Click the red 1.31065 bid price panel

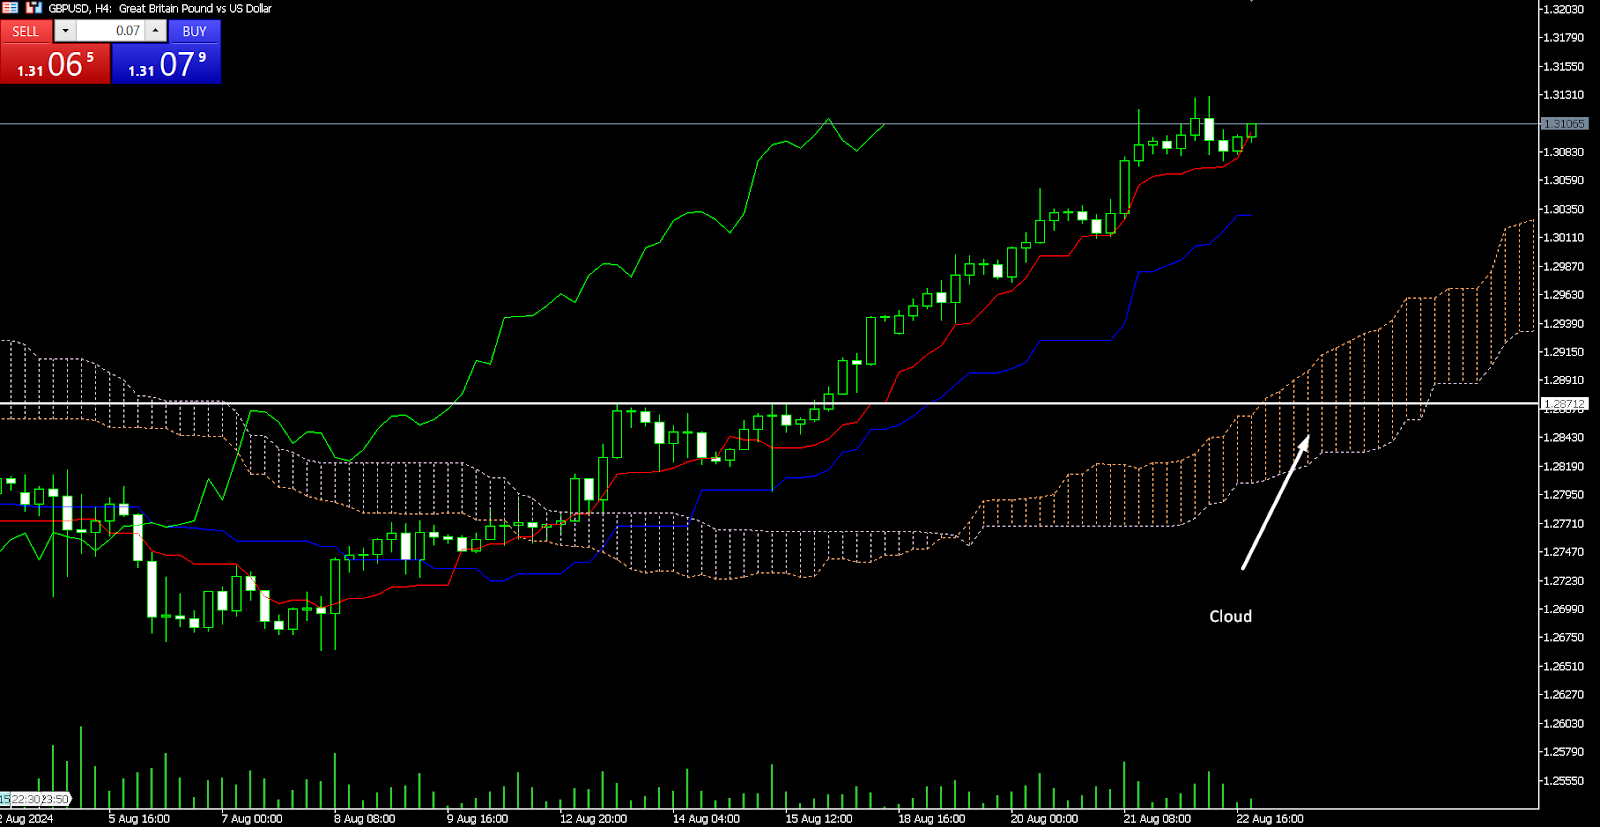(55, 65)
